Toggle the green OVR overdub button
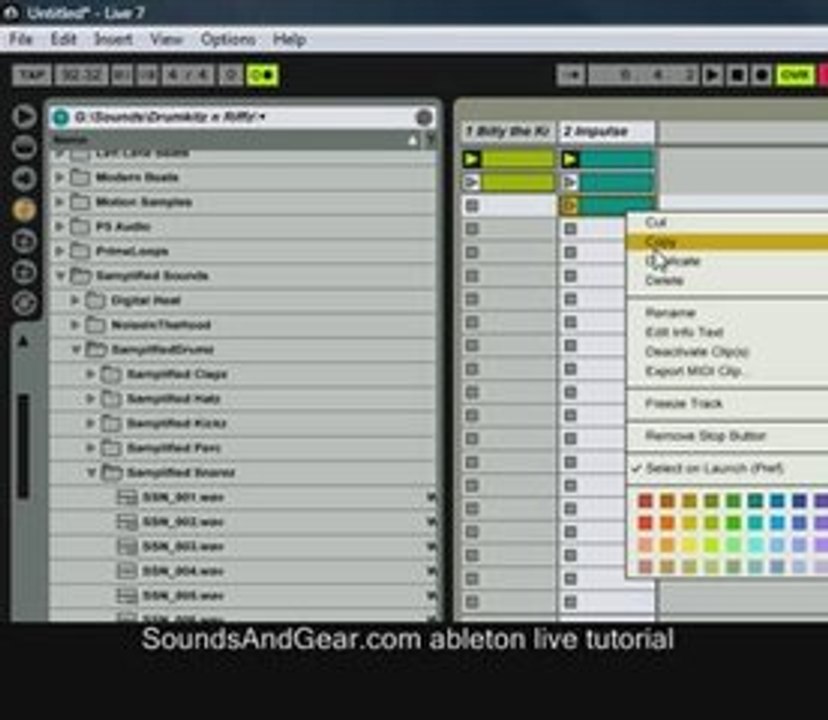The image size is (828, 720). [x=795, y=75]
